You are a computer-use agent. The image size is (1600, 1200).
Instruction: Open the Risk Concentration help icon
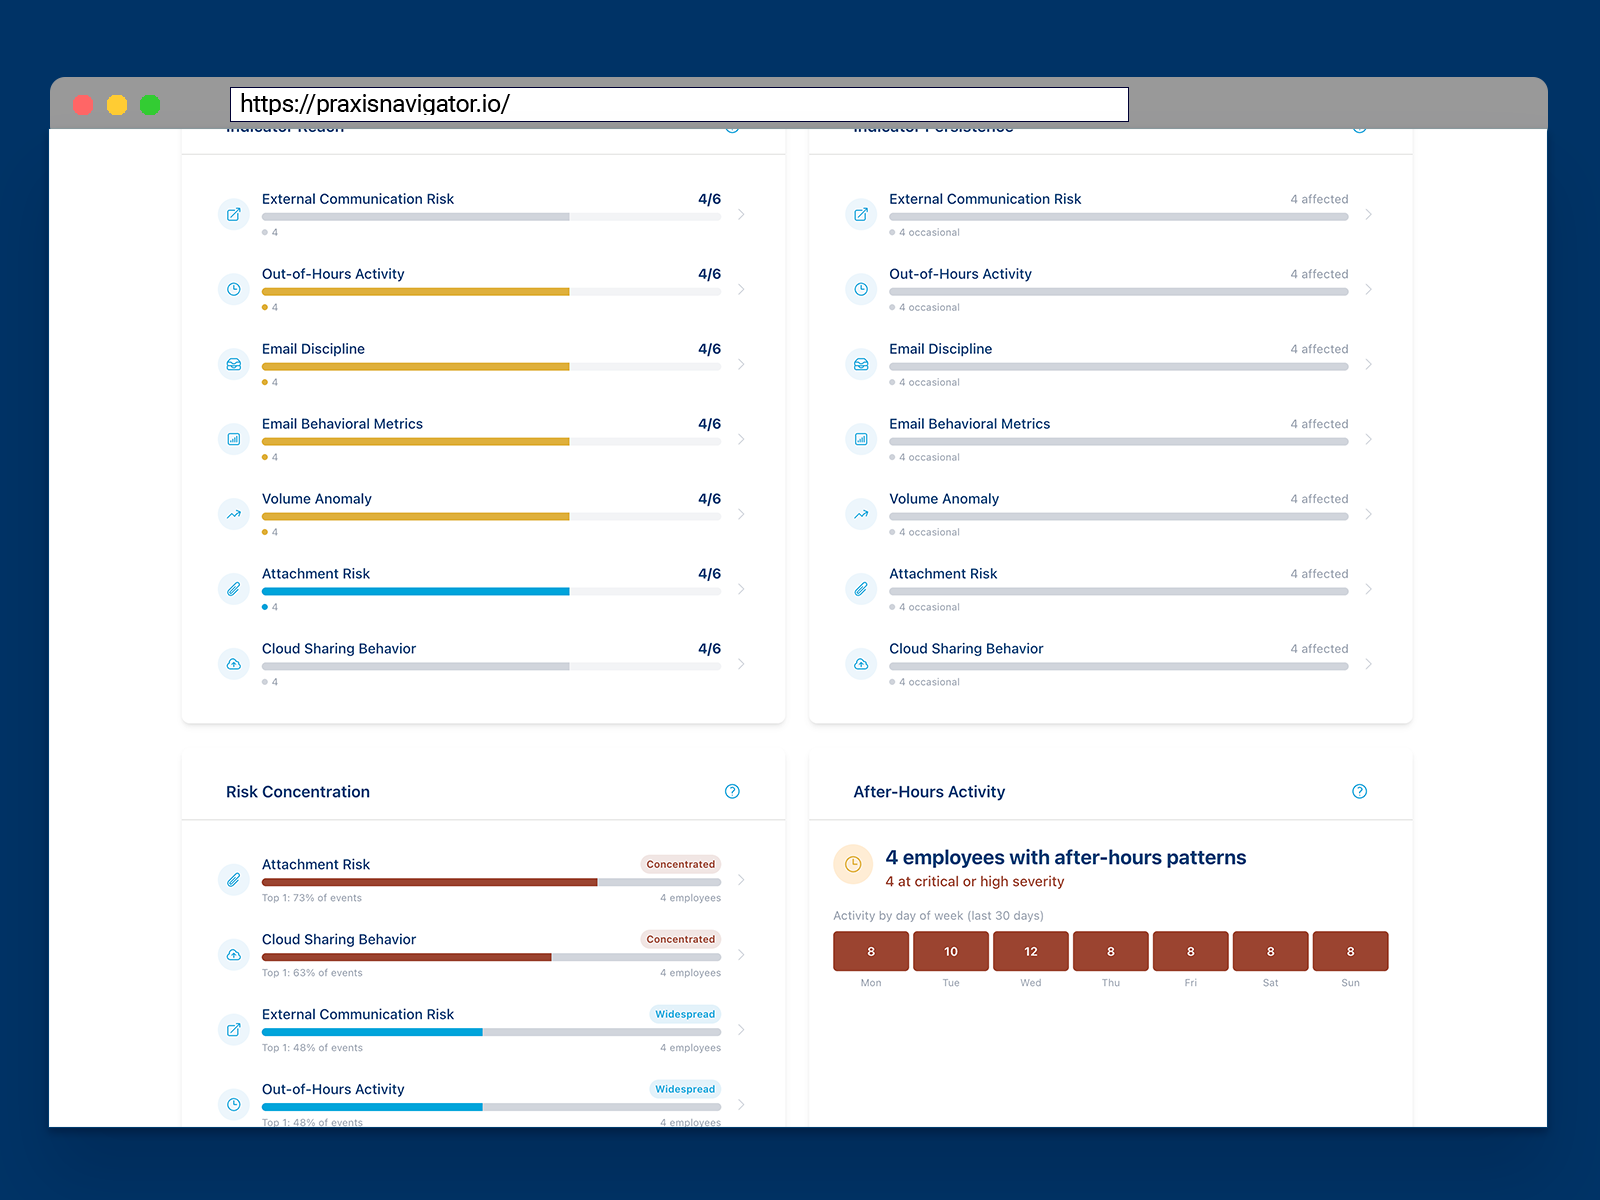coord(732,791)
